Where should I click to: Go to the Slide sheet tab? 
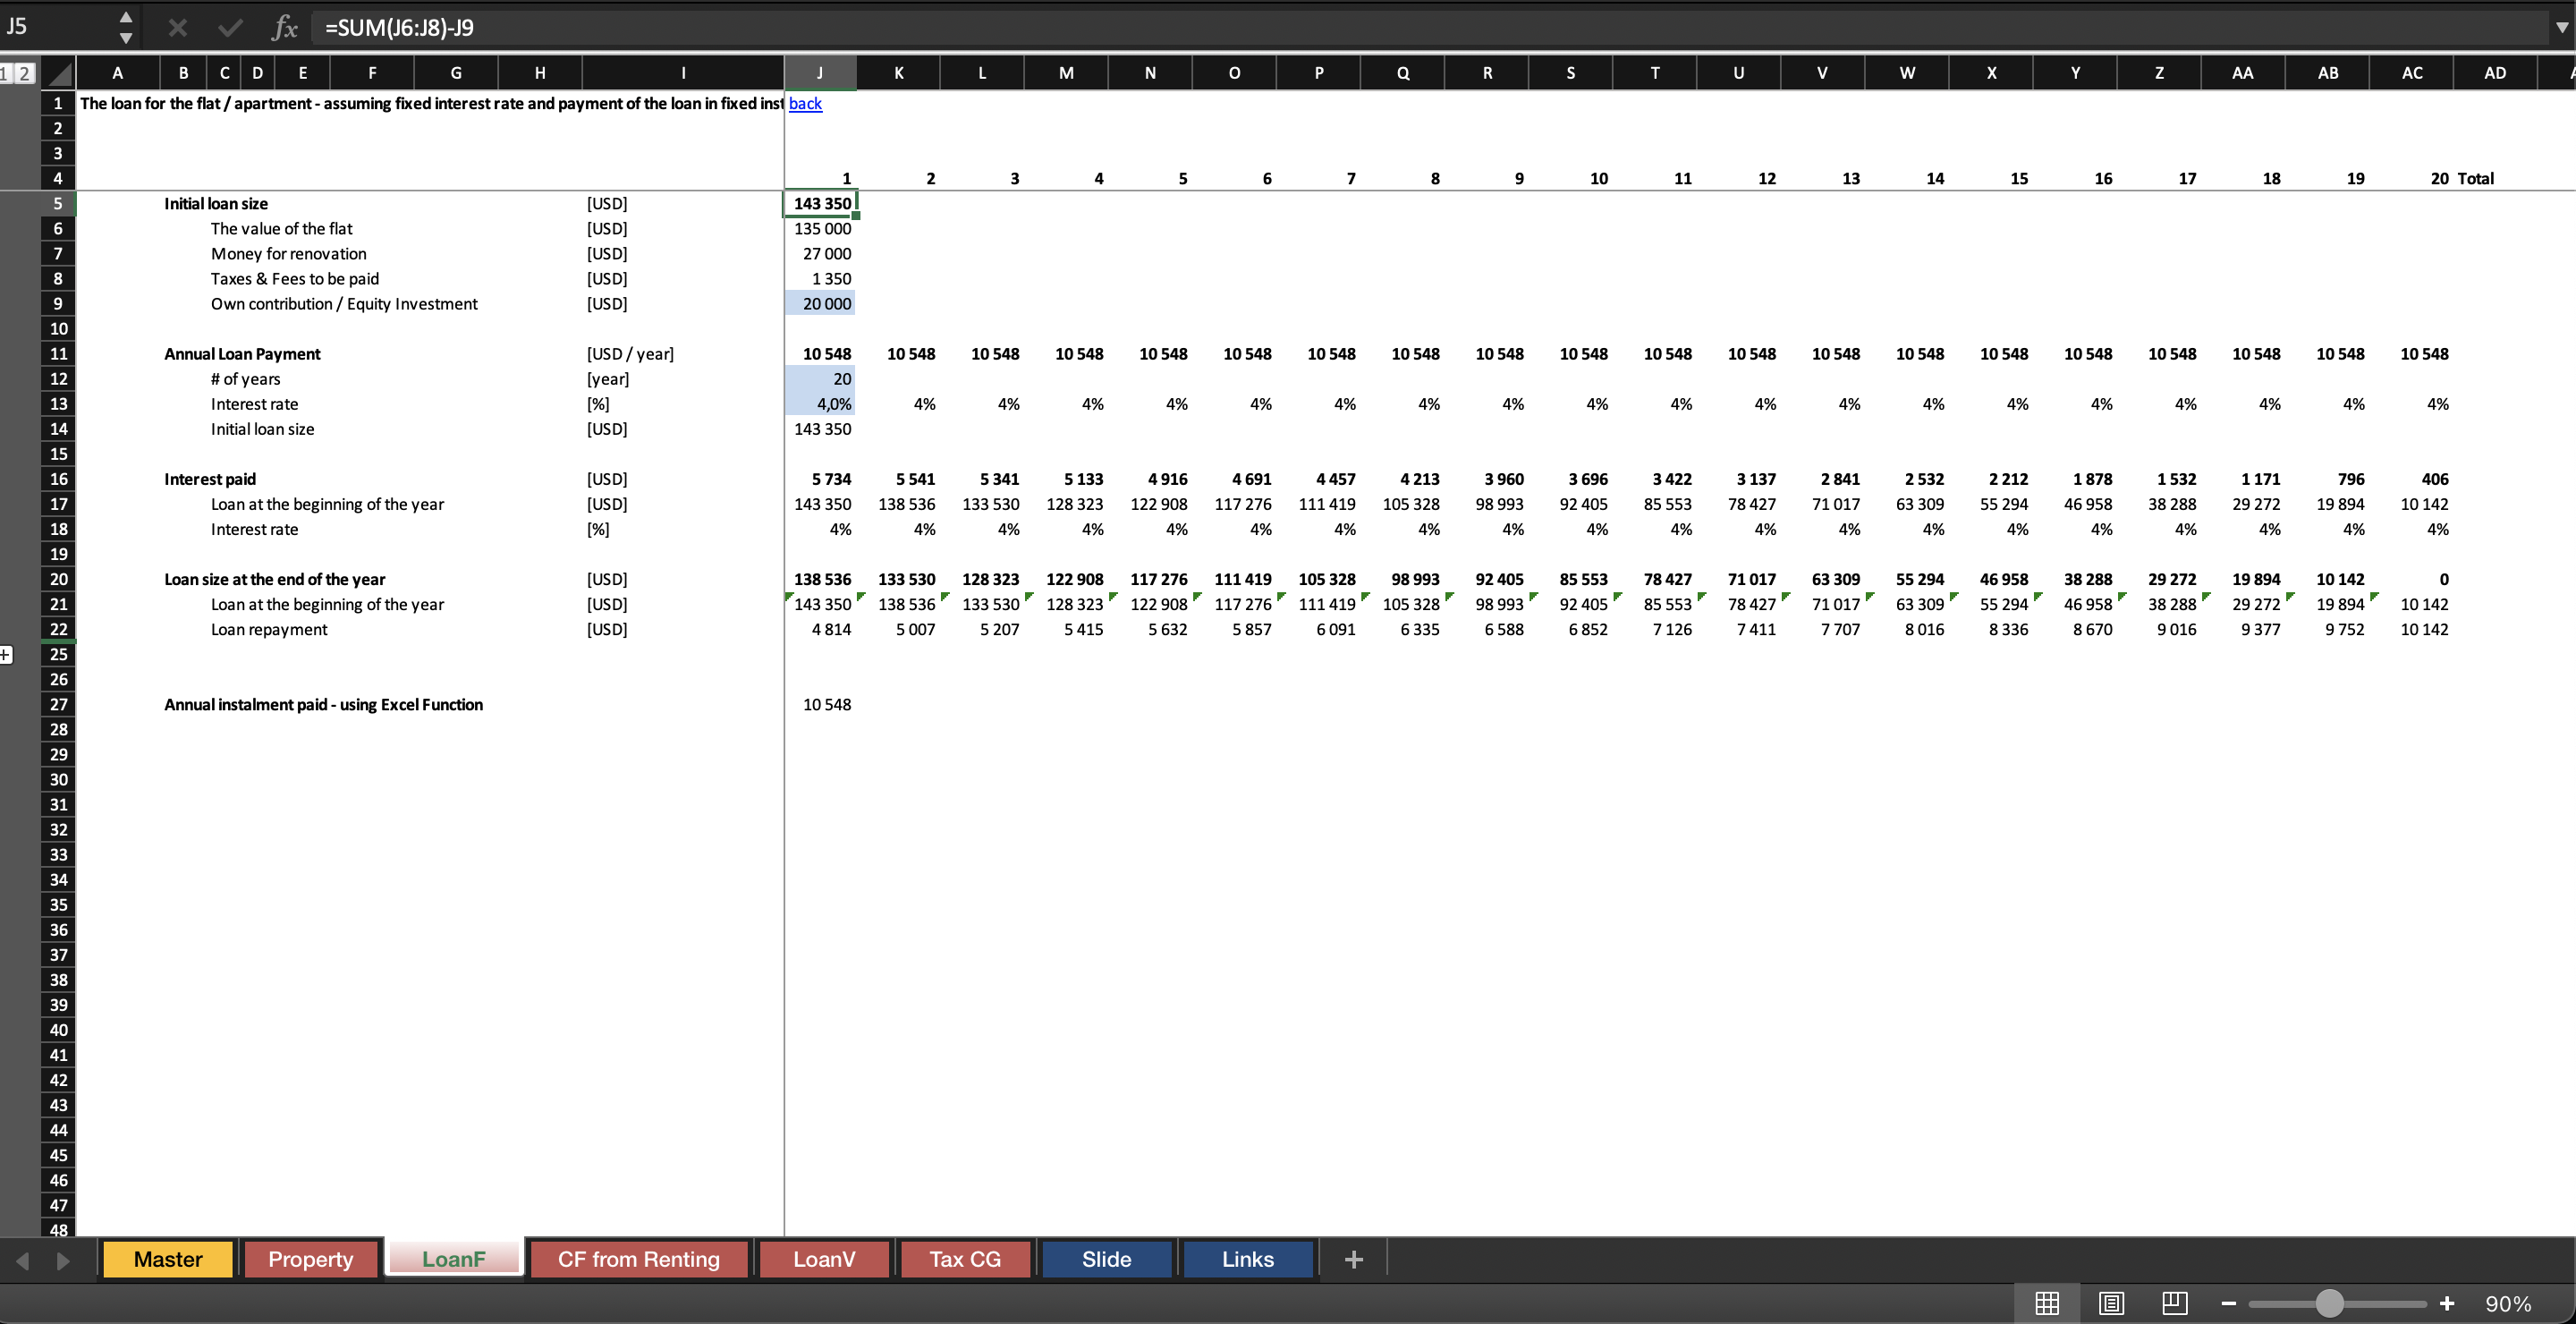pos(1106,1259)
